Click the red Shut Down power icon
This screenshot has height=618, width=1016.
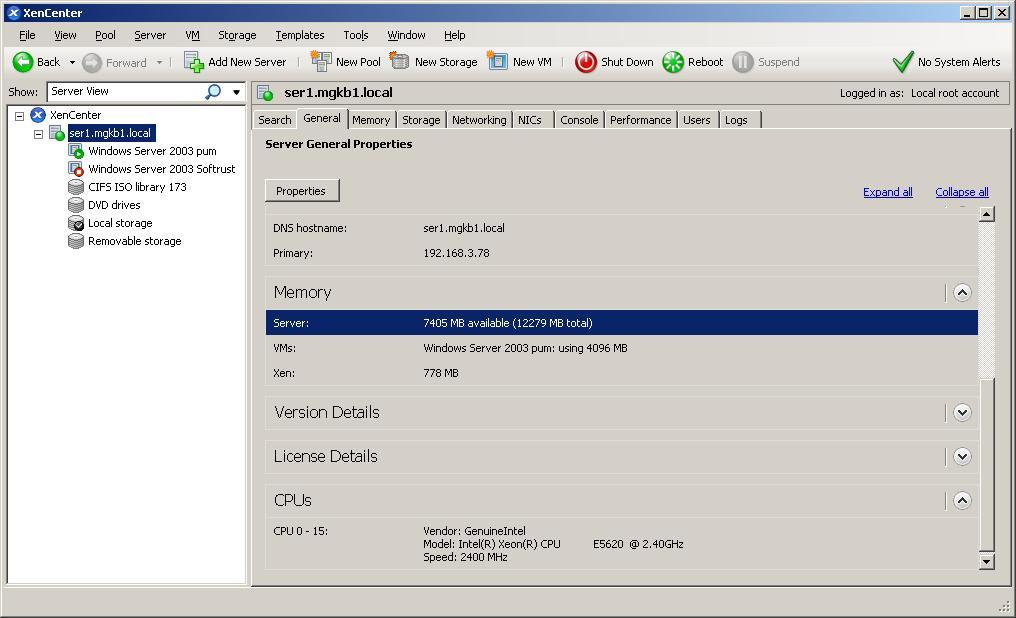586,62
